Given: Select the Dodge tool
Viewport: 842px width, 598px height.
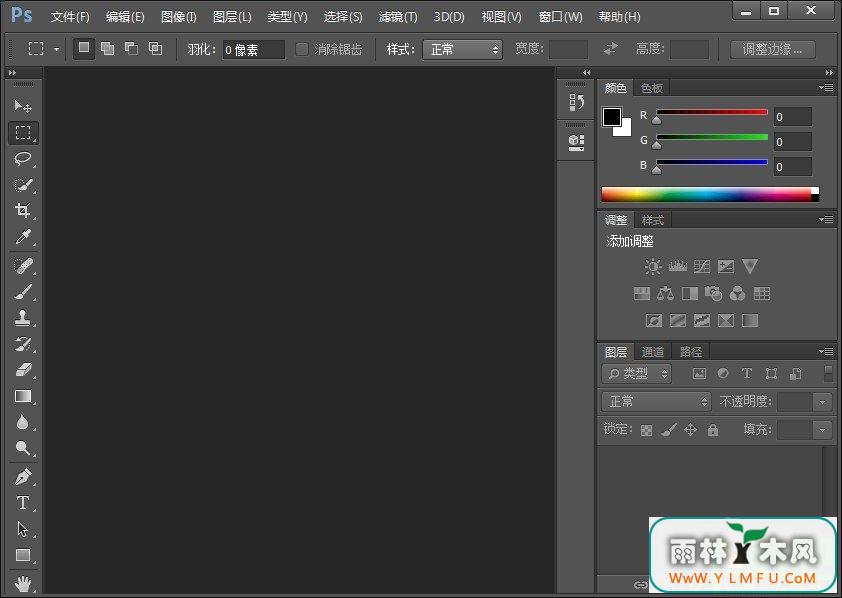Looking at the screenshot, I should point(23,448).
